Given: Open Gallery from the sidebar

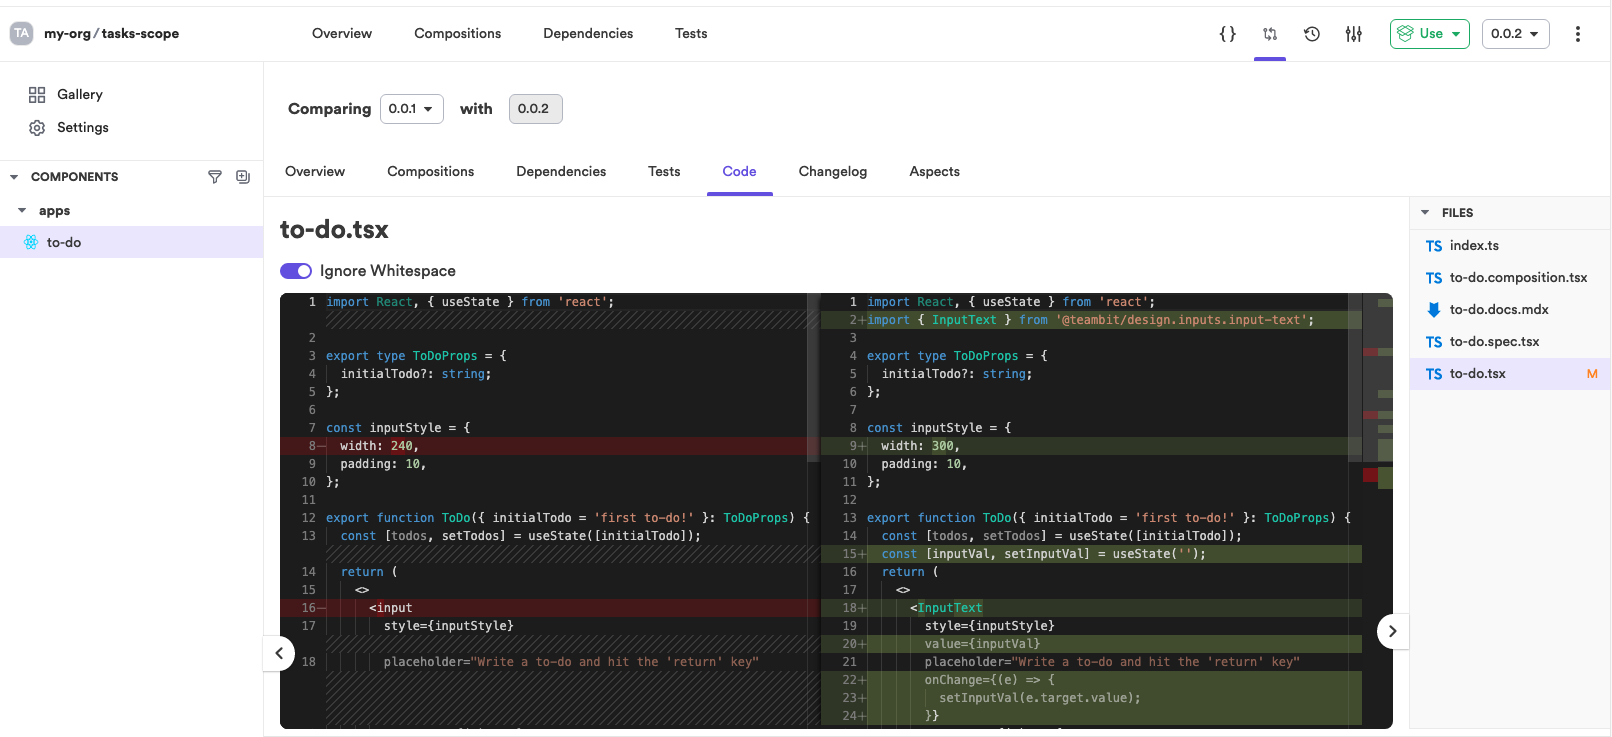Looking at the screenshot, I should (x=79, y=94).
